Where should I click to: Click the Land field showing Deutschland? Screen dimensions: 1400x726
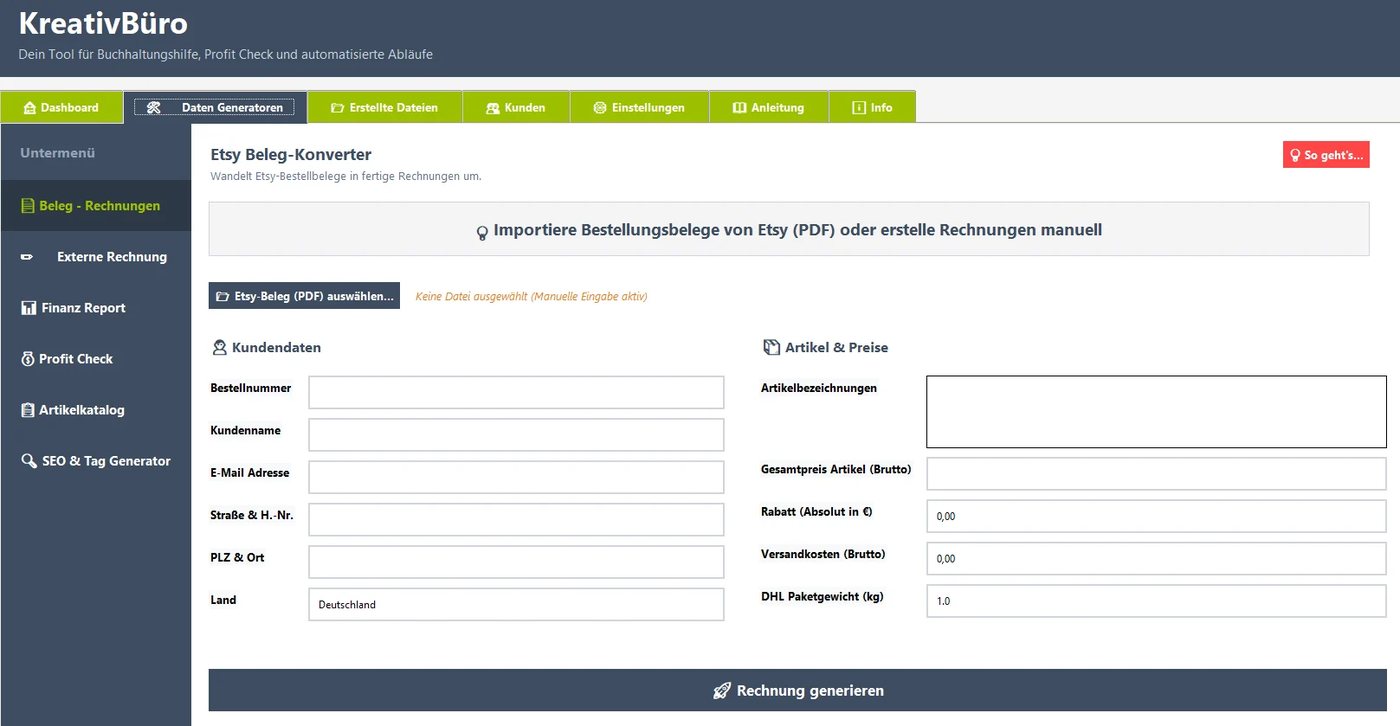point(516,604)
